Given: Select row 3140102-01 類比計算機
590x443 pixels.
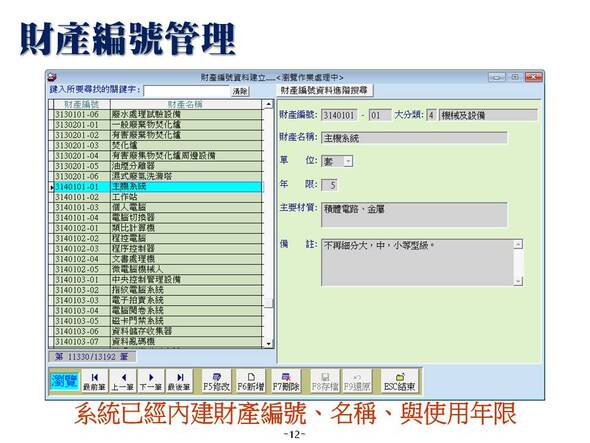Looking at the screenshot, I should click(x=158, y=228).
